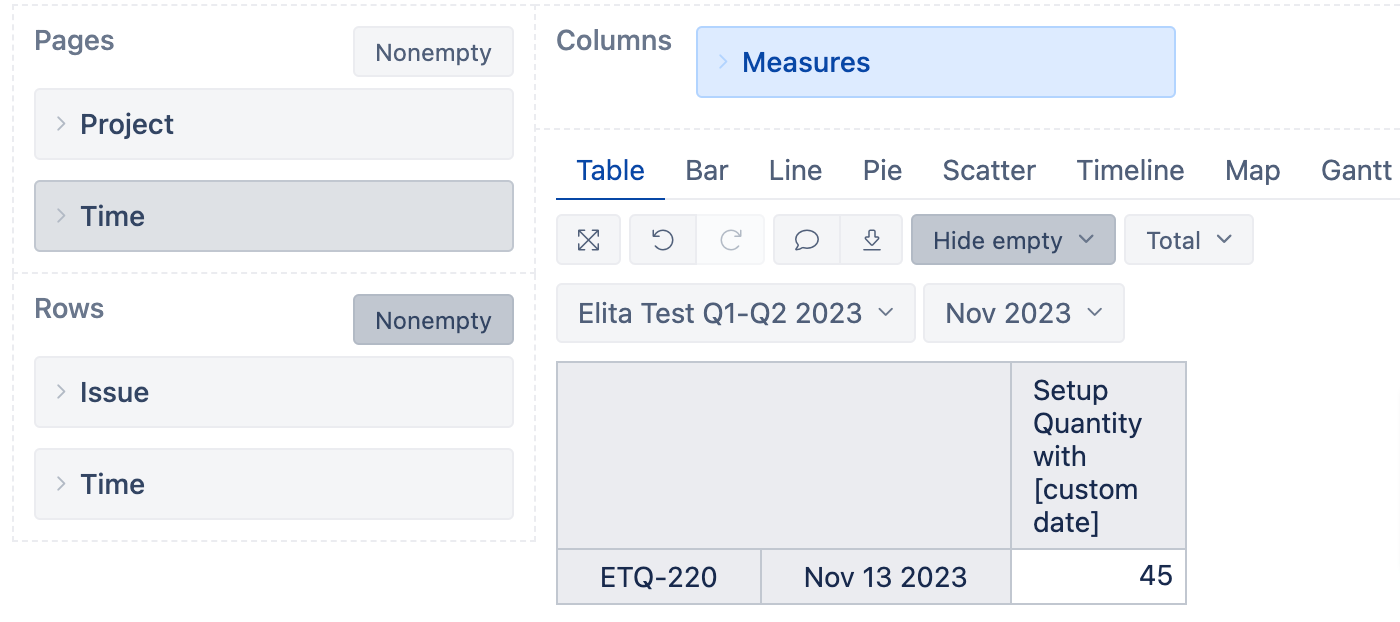Click the comment speech bubble icon

tap(806, 240)
